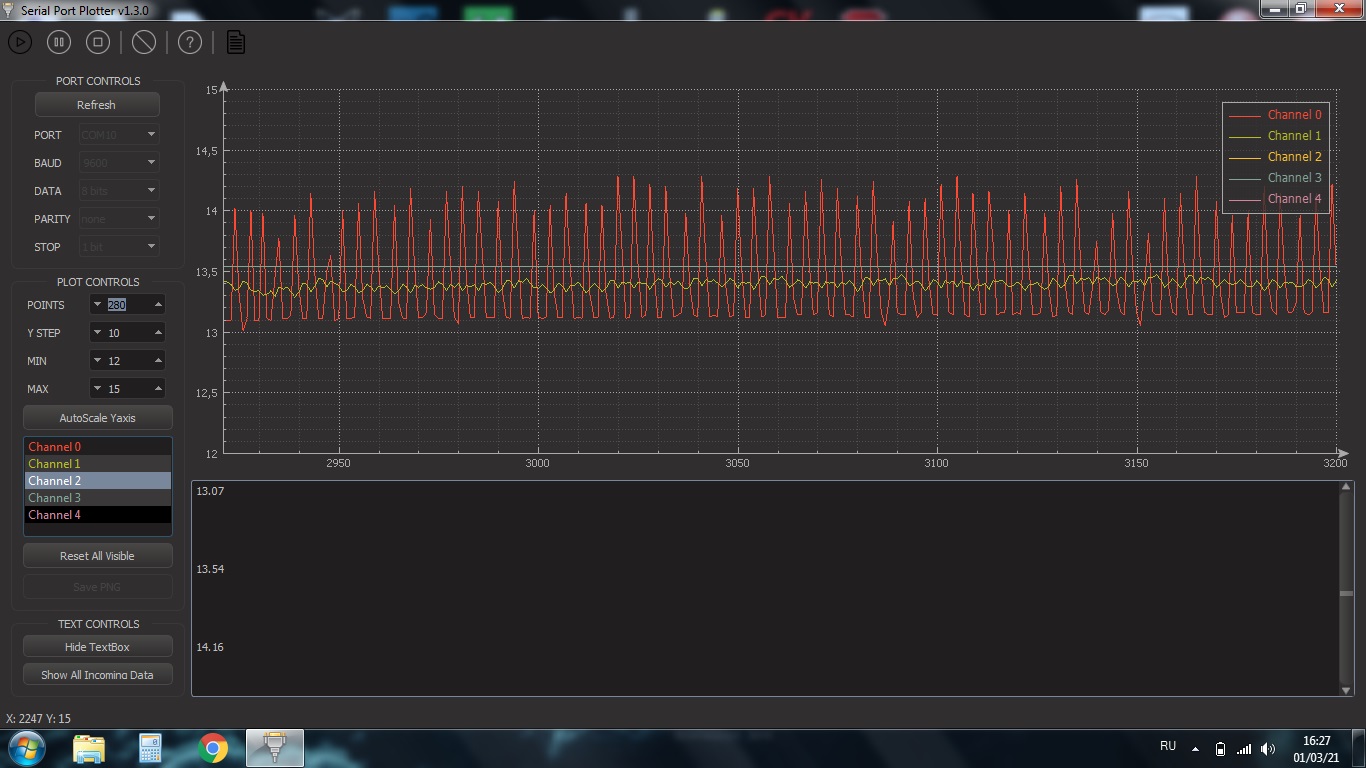Expand the PORT dropdown

point(118,135)
